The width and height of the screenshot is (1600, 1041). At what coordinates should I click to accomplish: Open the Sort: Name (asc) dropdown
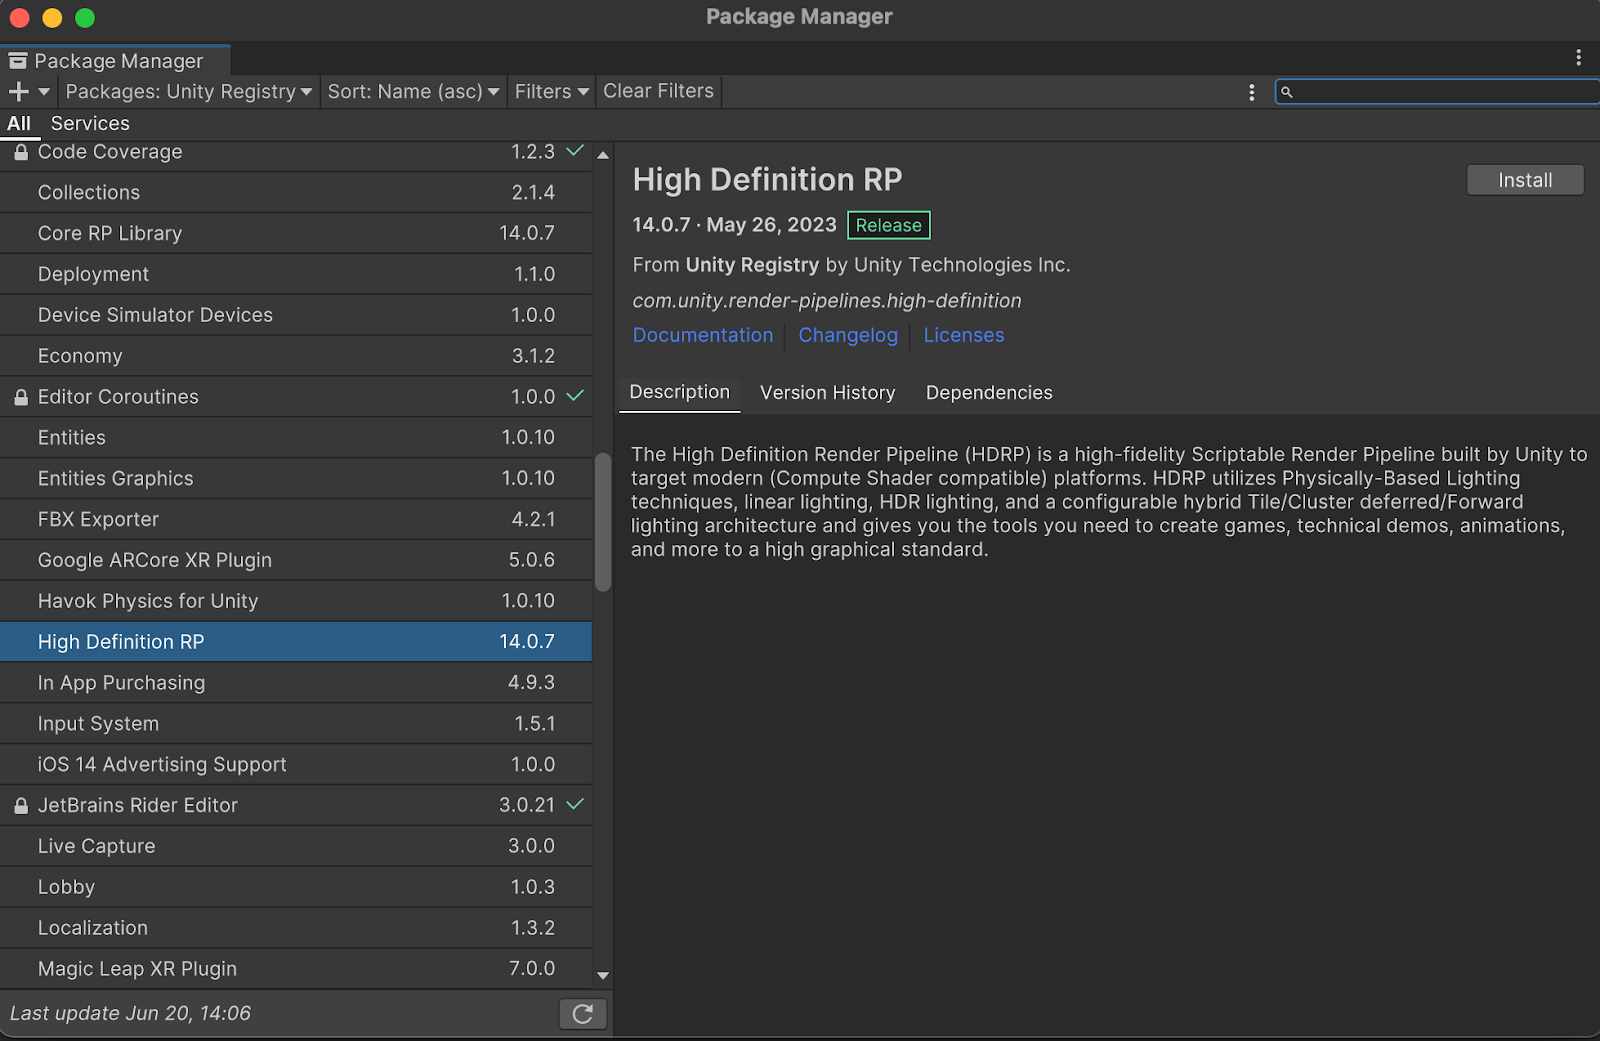click(x=413, y=92)
